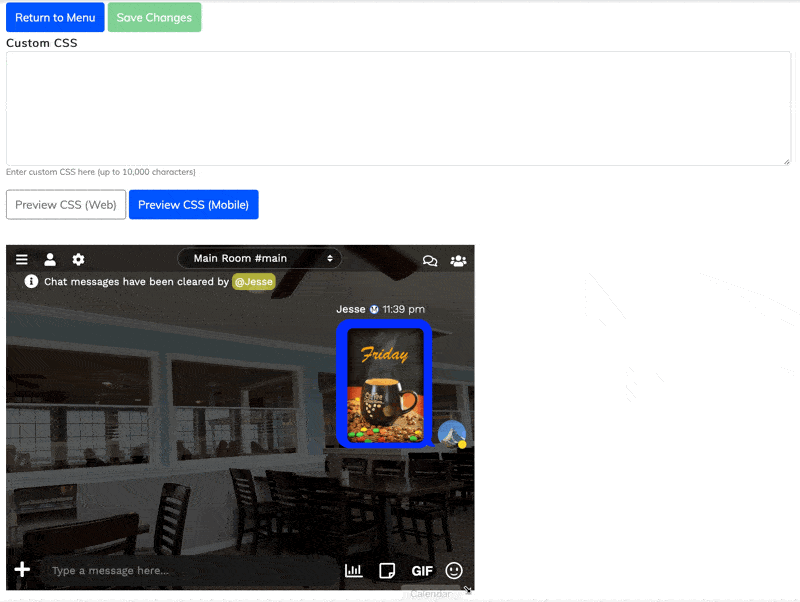Click the plus icon beside message box
800x602 pixels.
tap(22, 570)
